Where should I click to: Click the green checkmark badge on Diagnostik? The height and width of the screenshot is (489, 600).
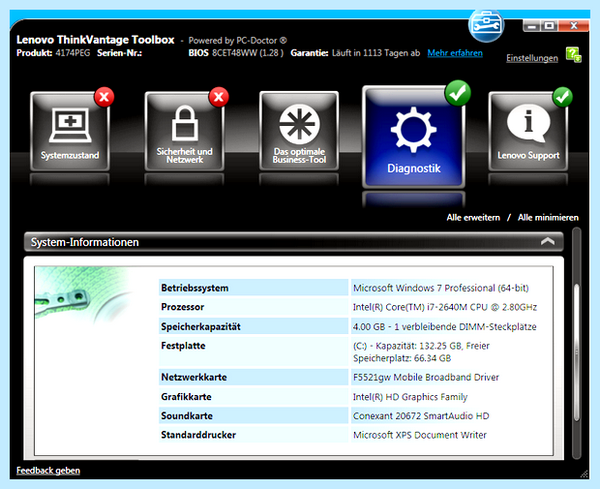(458, 93)
